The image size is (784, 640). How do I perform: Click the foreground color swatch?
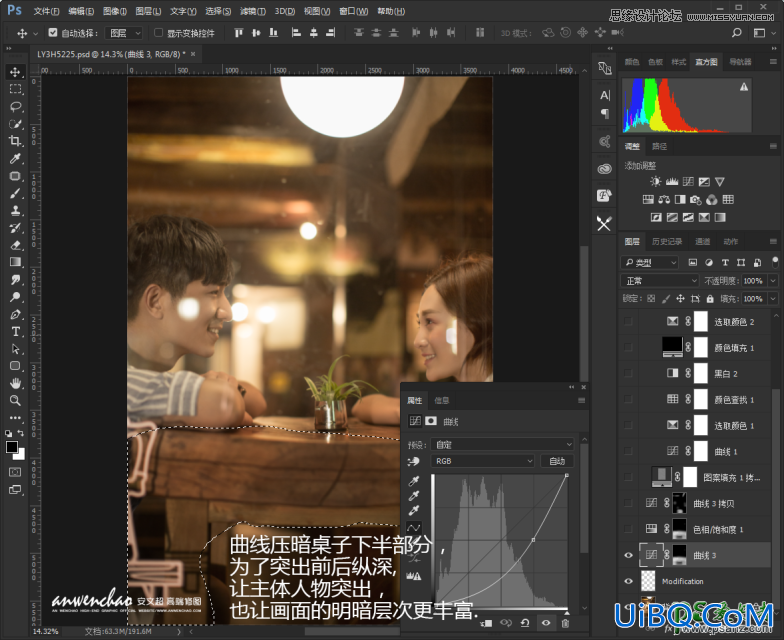12,447
